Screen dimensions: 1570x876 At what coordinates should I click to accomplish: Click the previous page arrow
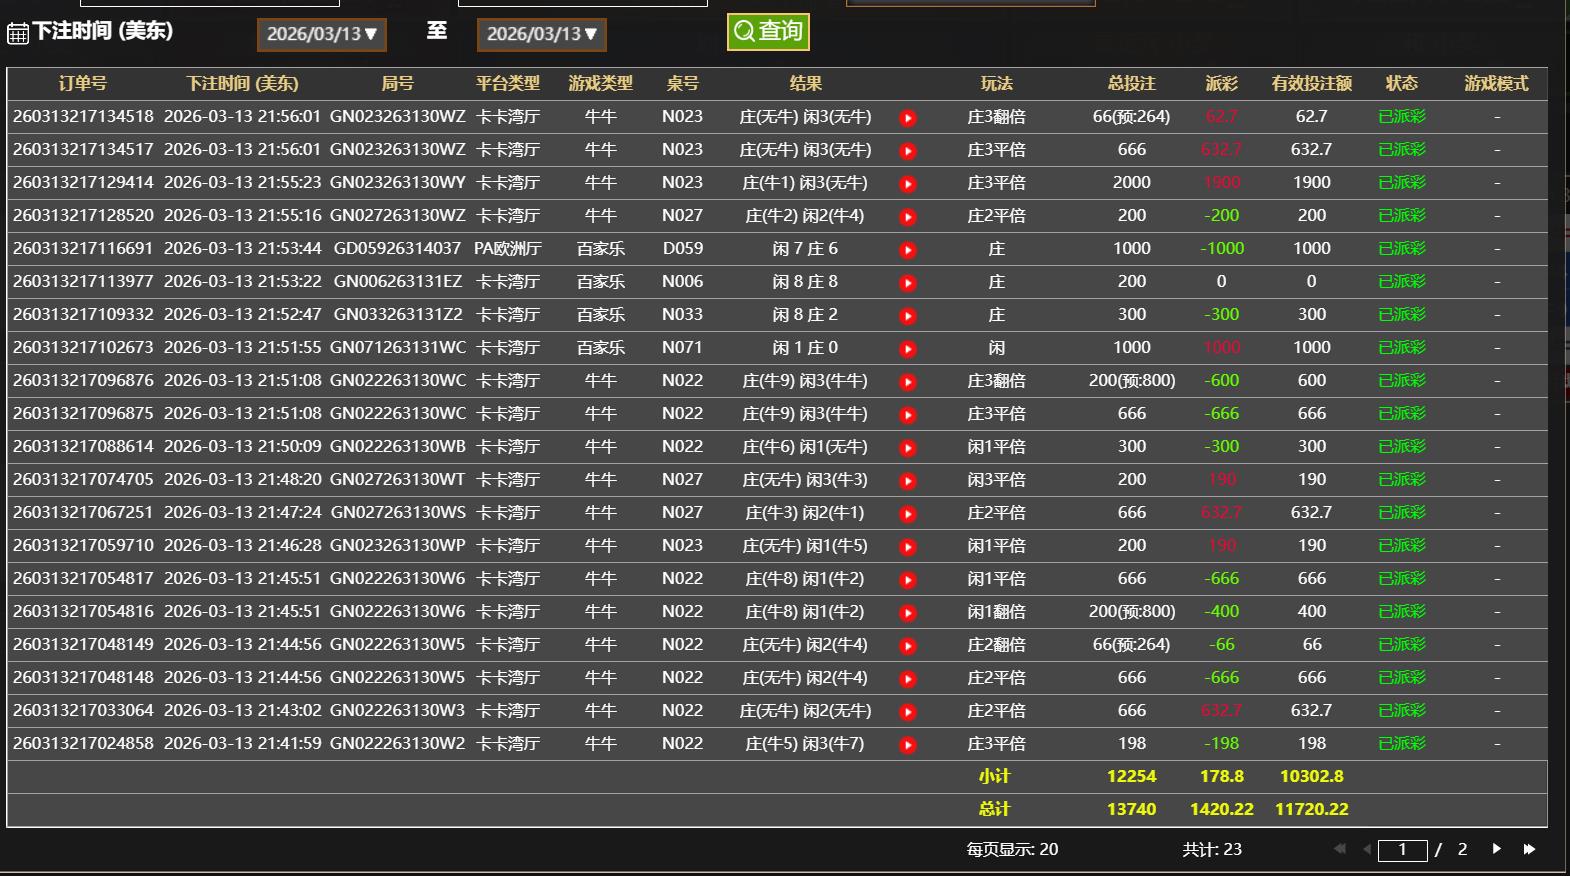pos(1367,849)
